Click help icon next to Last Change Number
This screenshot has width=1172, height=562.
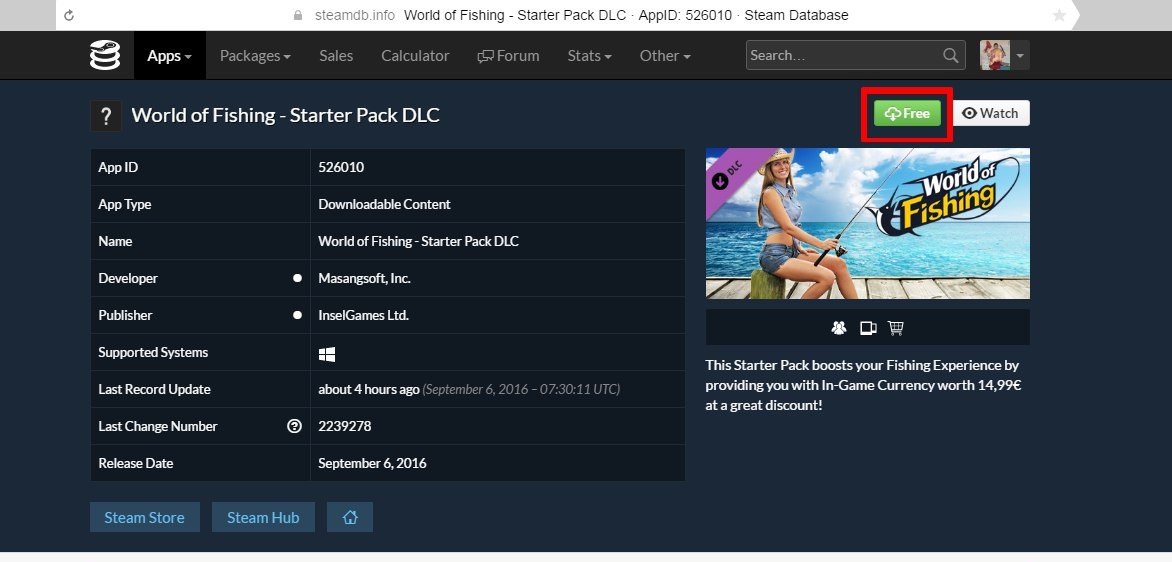point(294,426)
